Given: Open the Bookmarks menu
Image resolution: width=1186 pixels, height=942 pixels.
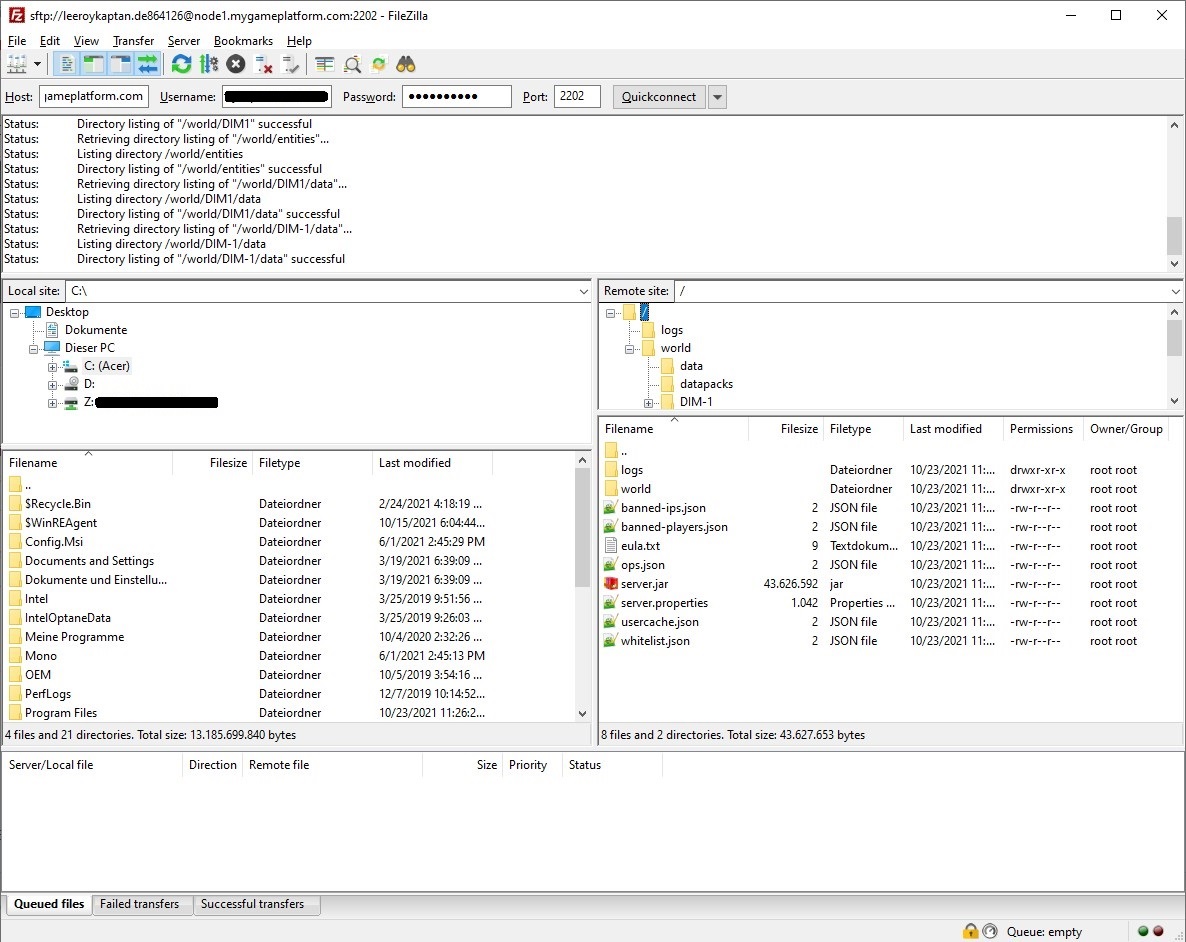Looking at the screenshot, I should tap(244, 41).
